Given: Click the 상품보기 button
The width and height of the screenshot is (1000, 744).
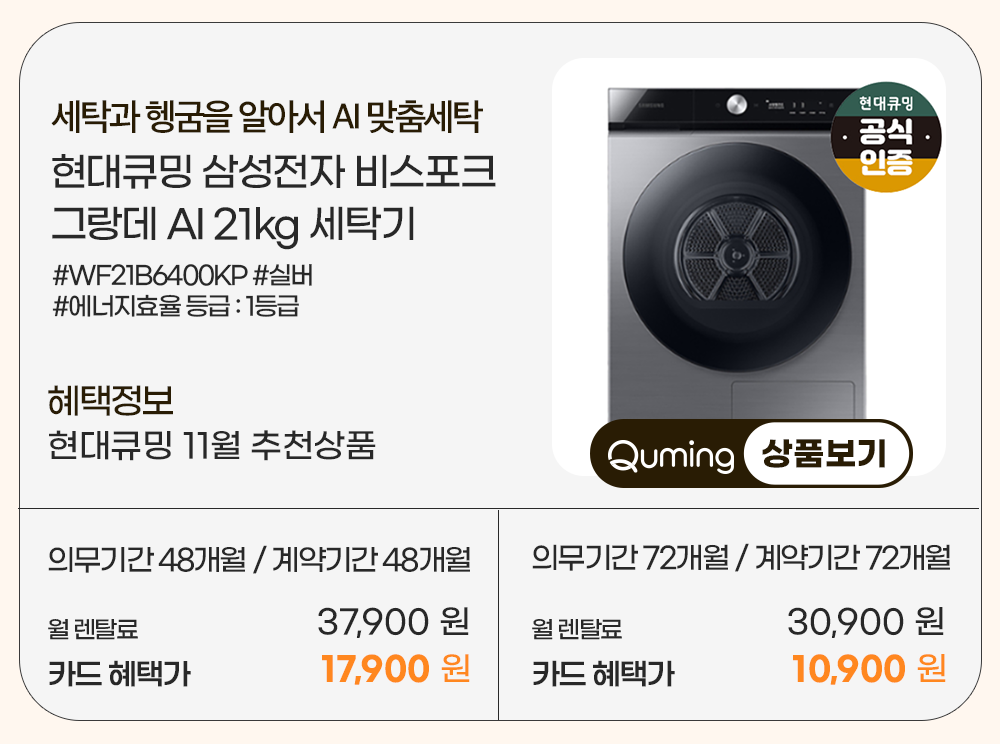Looking at the screenshot, I should (825, 454).
